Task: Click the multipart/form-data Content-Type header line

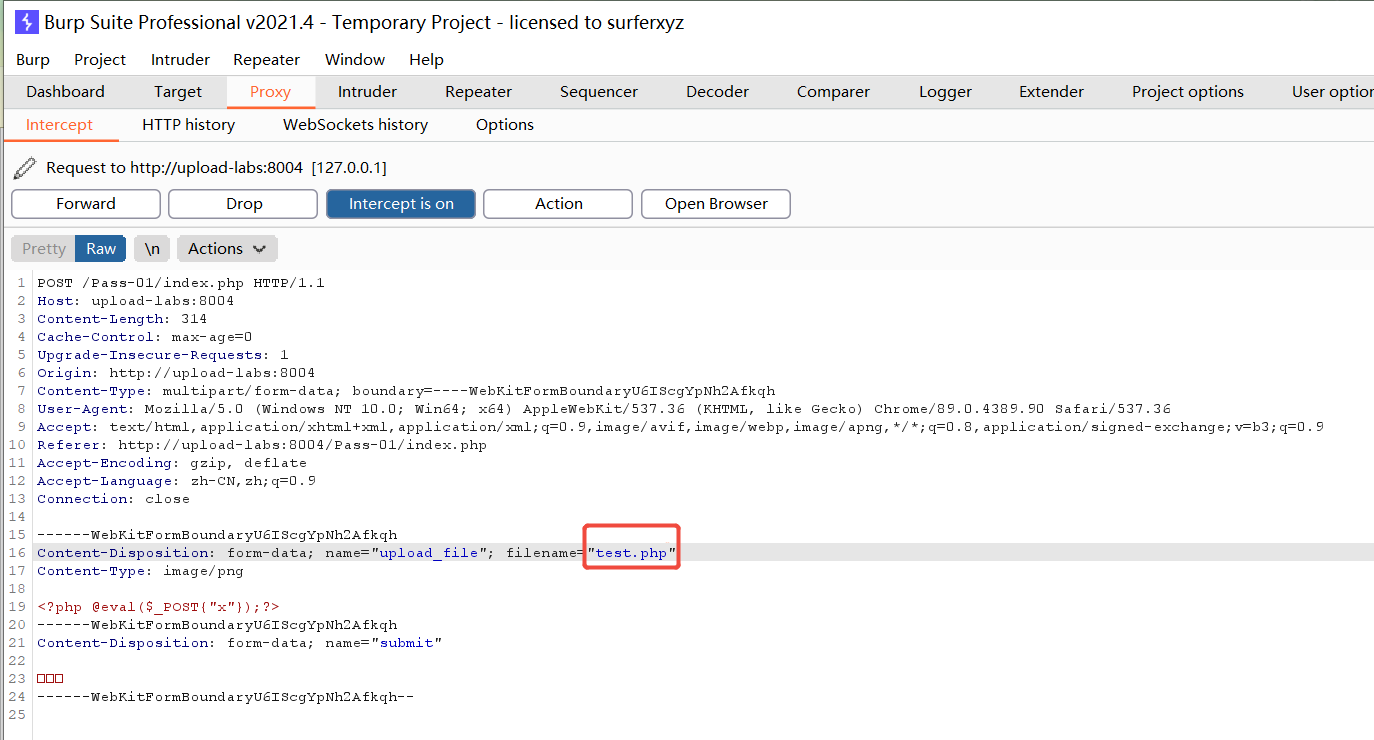Action: (406, 391)
